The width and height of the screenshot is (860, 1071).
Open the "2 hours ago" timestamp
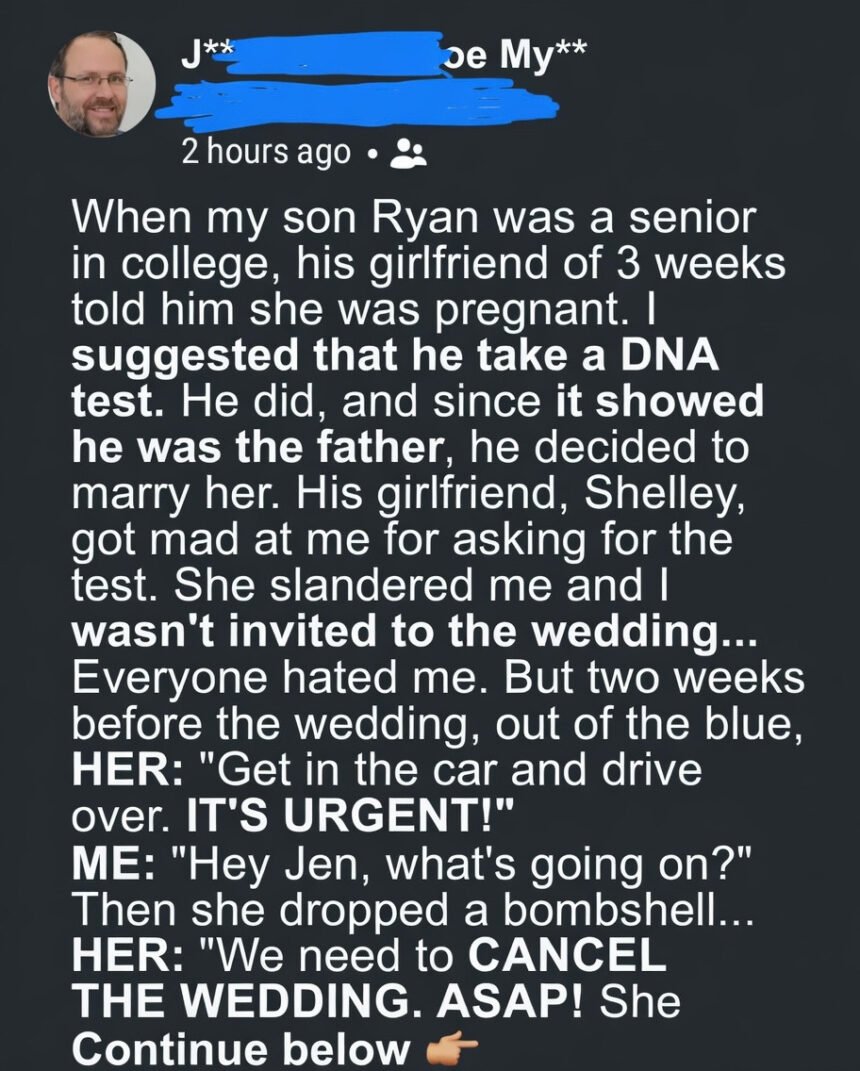[x=266, y=152]
